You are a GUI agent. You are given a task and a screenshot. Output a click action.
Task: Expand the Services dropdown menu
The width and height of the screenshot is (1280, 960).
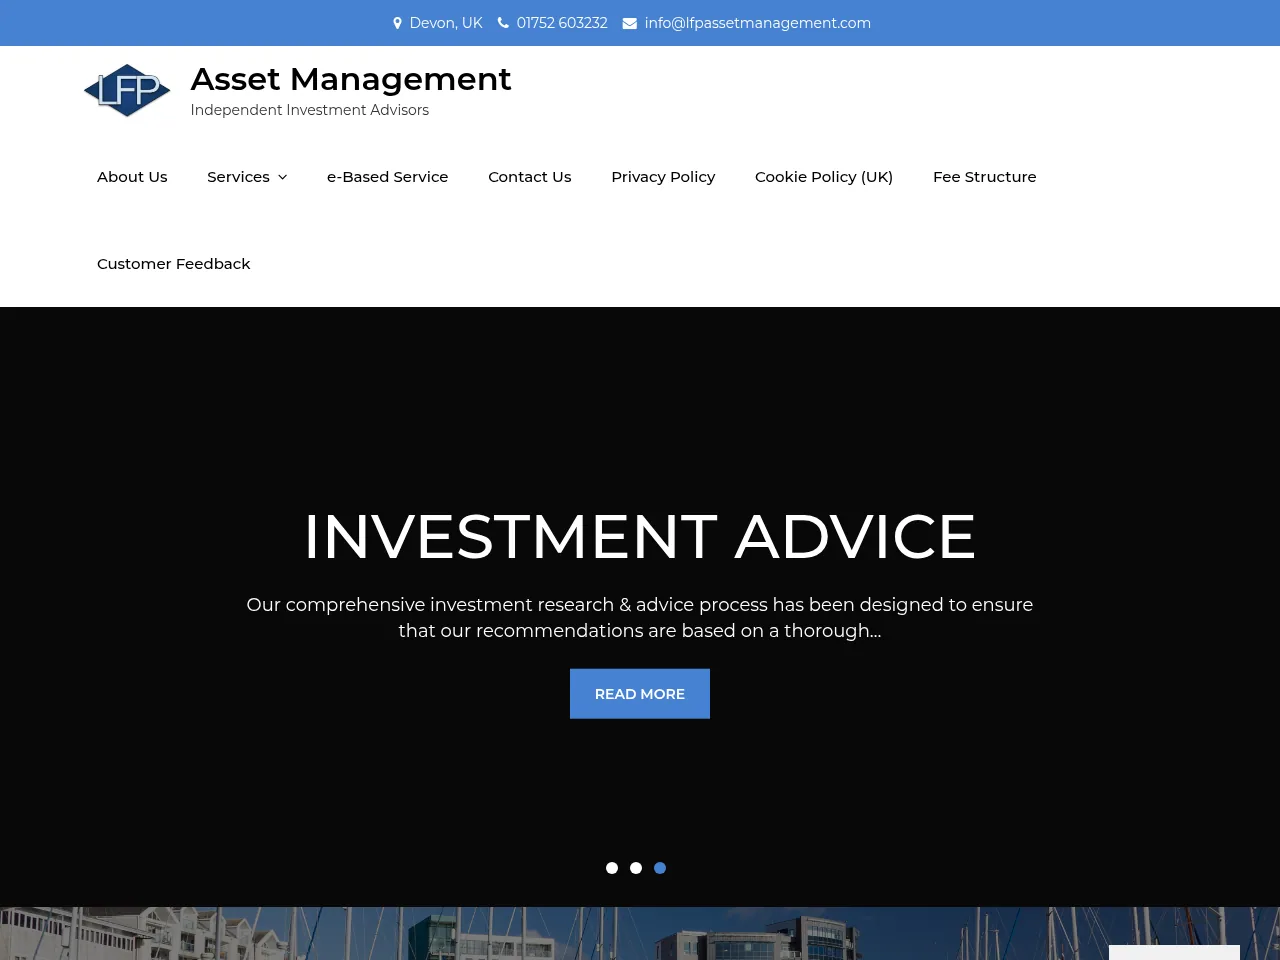point(238,176)
